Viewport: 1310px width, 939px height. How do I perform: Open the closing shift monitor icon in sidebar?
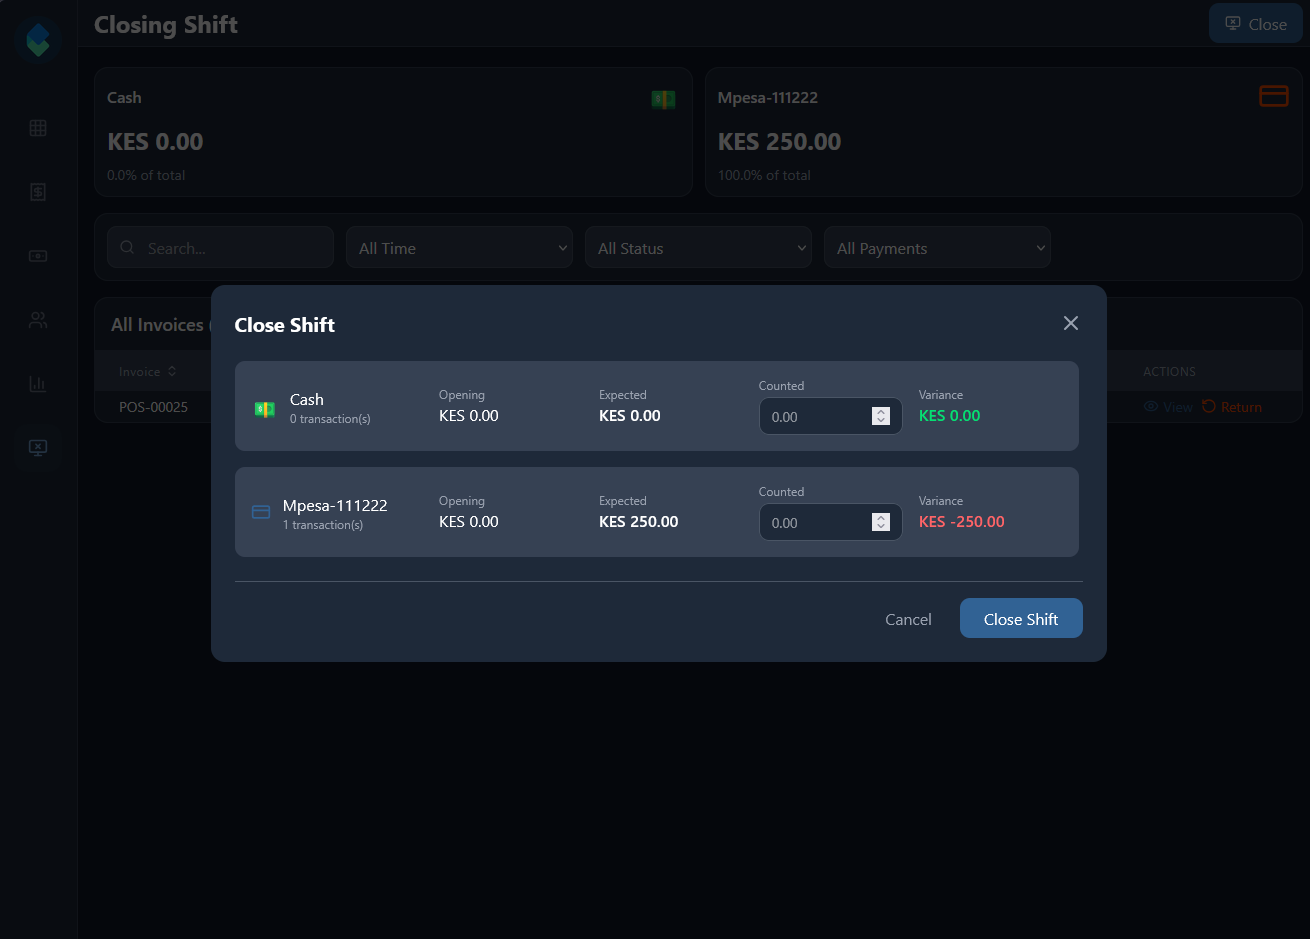[38, 448]
